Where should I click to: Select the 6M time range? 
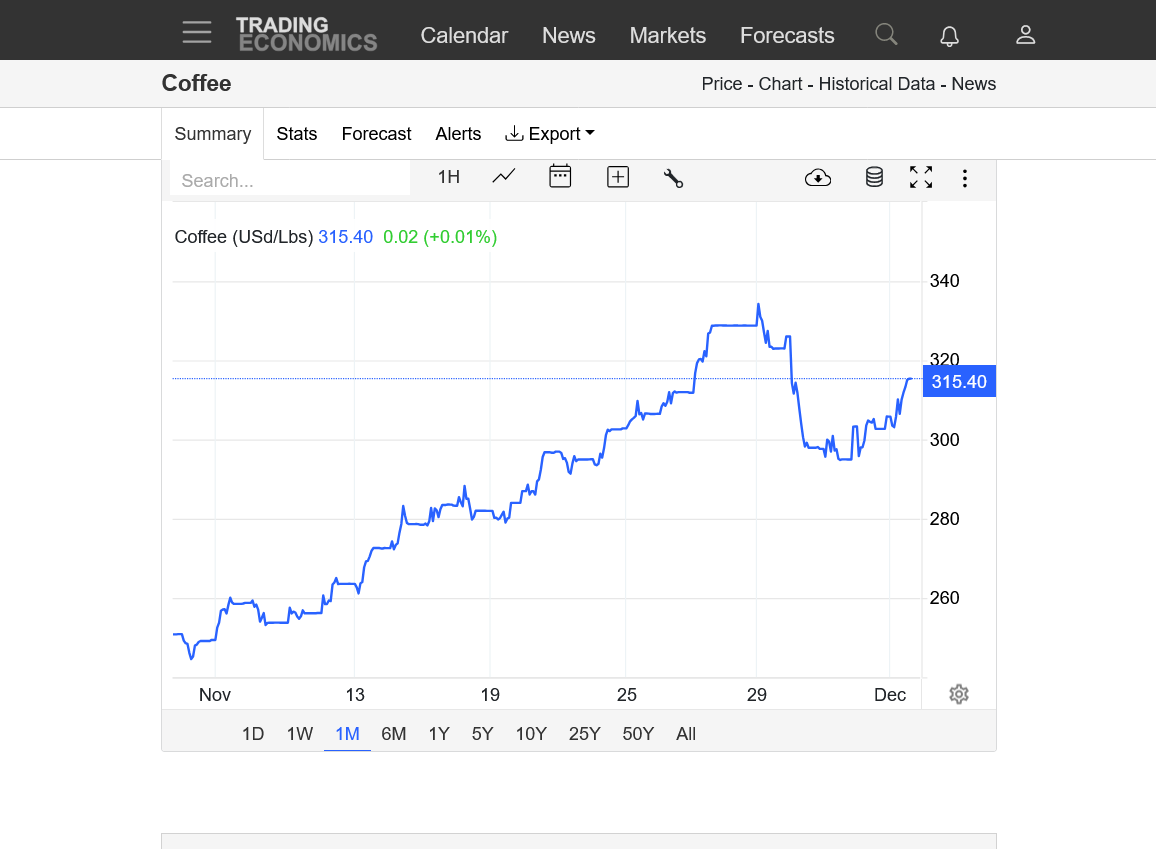pos(394,734)
